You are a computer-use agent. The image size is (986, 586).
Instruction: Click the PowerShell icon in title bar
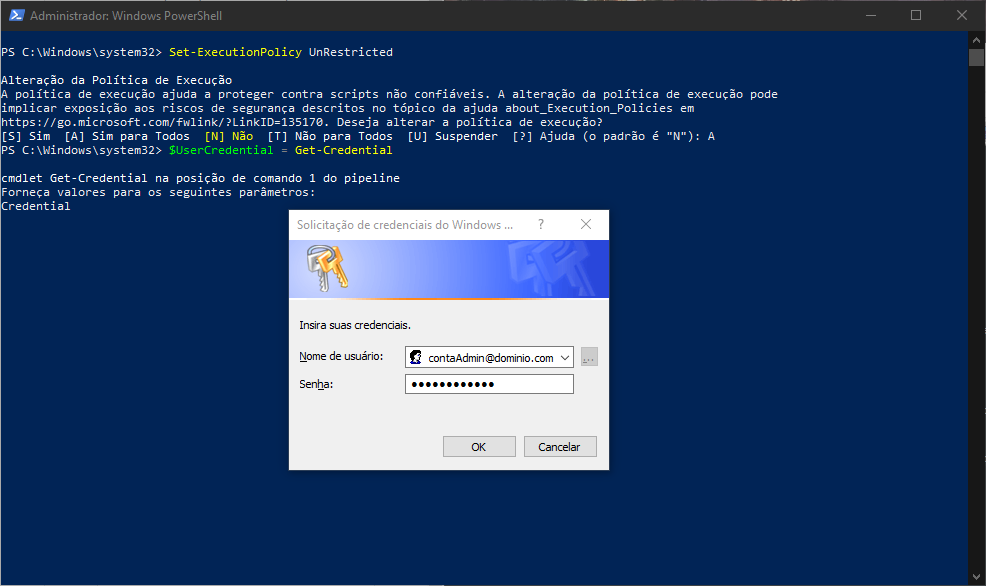point(16,15)
